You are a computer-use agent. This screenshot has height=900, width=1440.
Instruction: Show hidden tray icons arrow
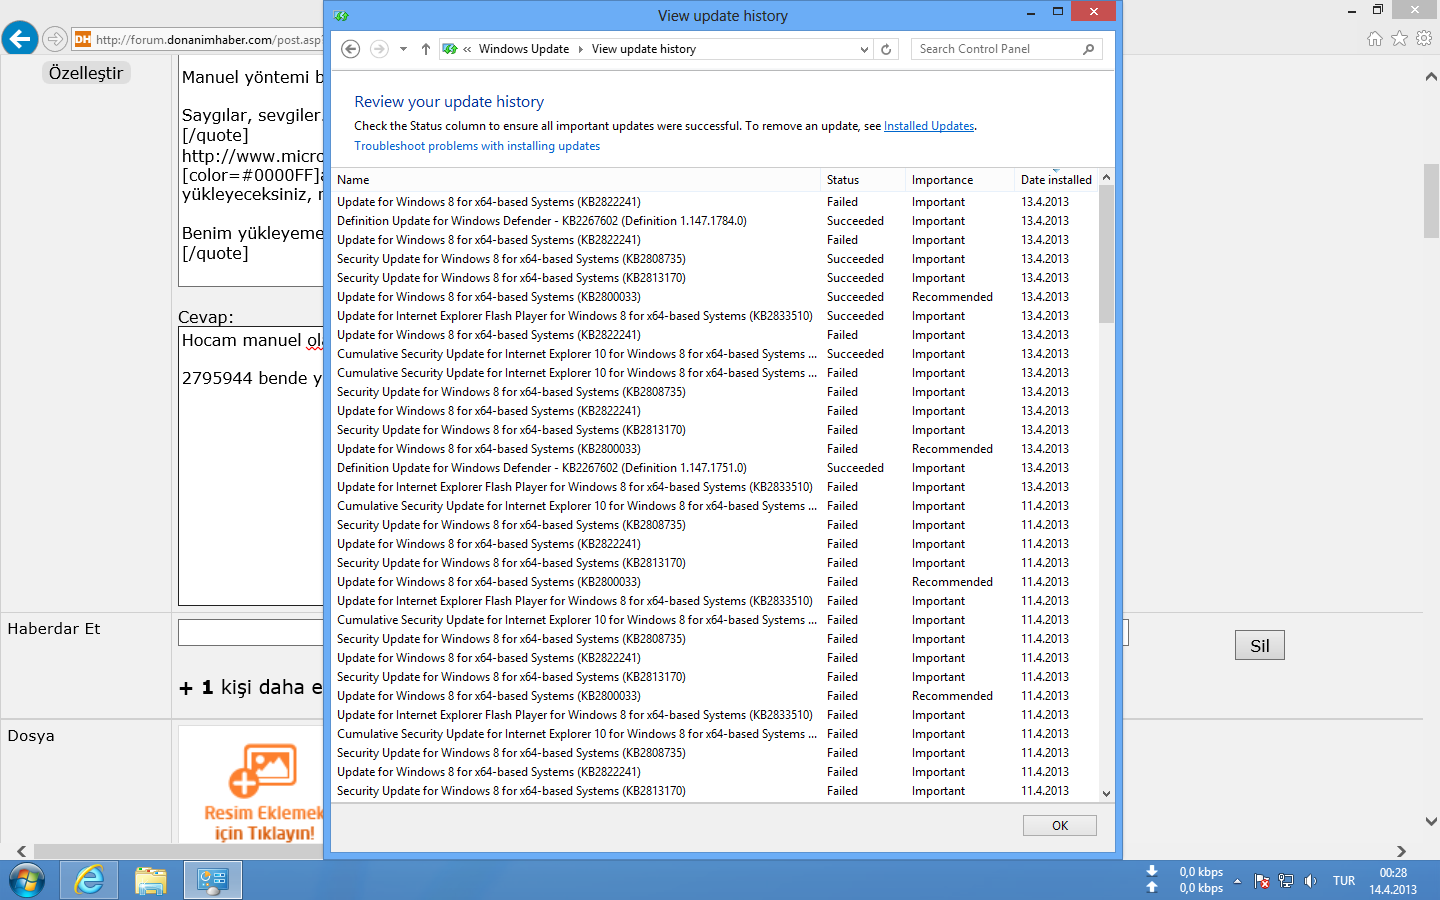(x=1237, y=881)
